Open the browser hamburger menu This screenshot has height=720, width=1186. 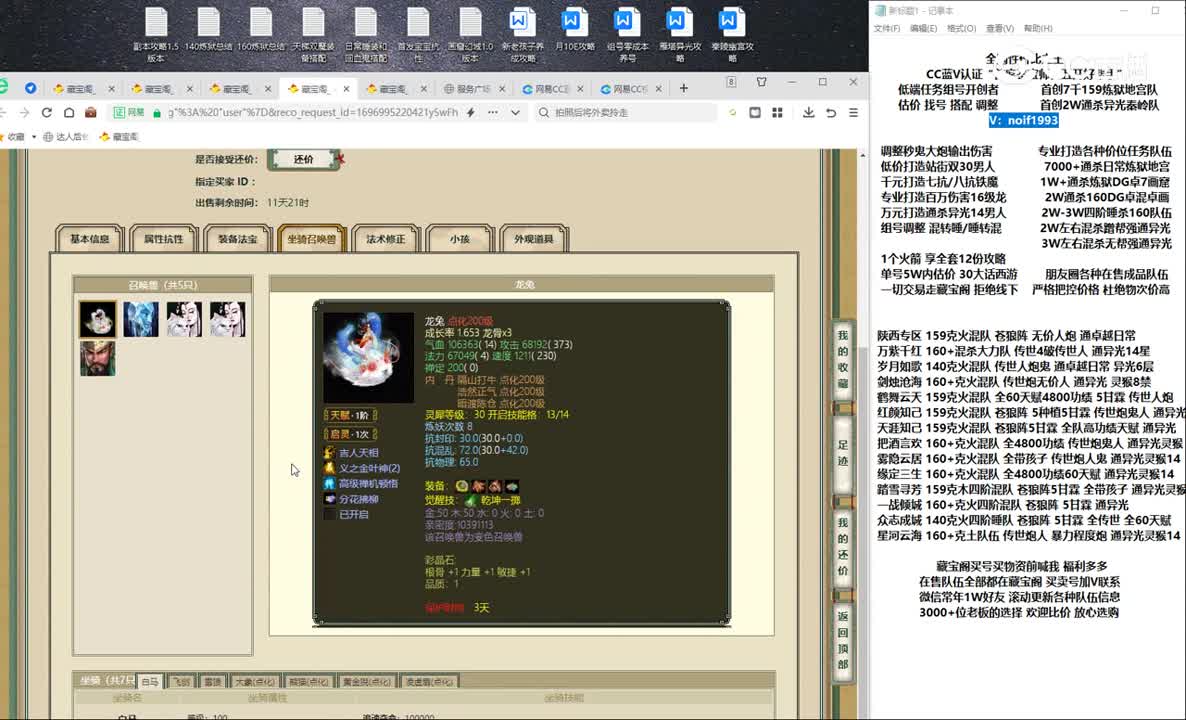(853, 112)
